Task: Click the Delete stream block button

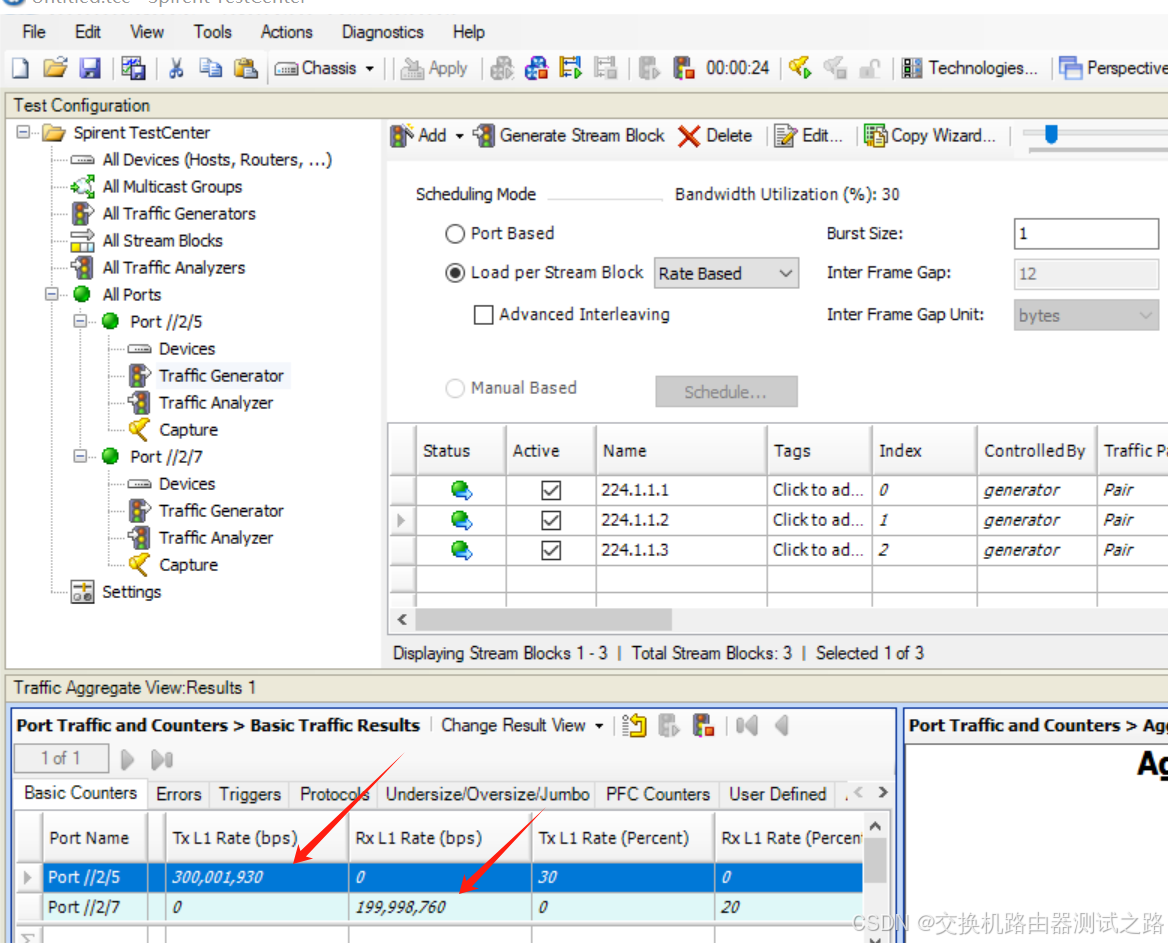Action: click(715, 136)
